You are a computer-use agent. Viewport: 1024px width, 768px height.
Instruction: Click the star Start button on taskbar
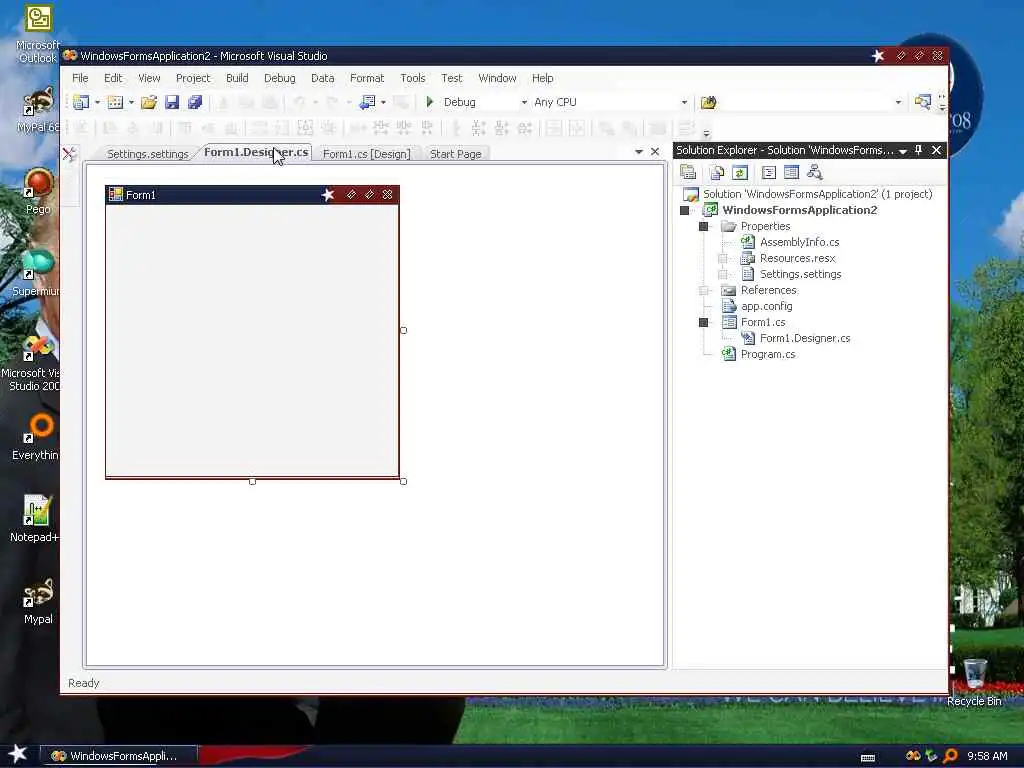click(18, 754)
